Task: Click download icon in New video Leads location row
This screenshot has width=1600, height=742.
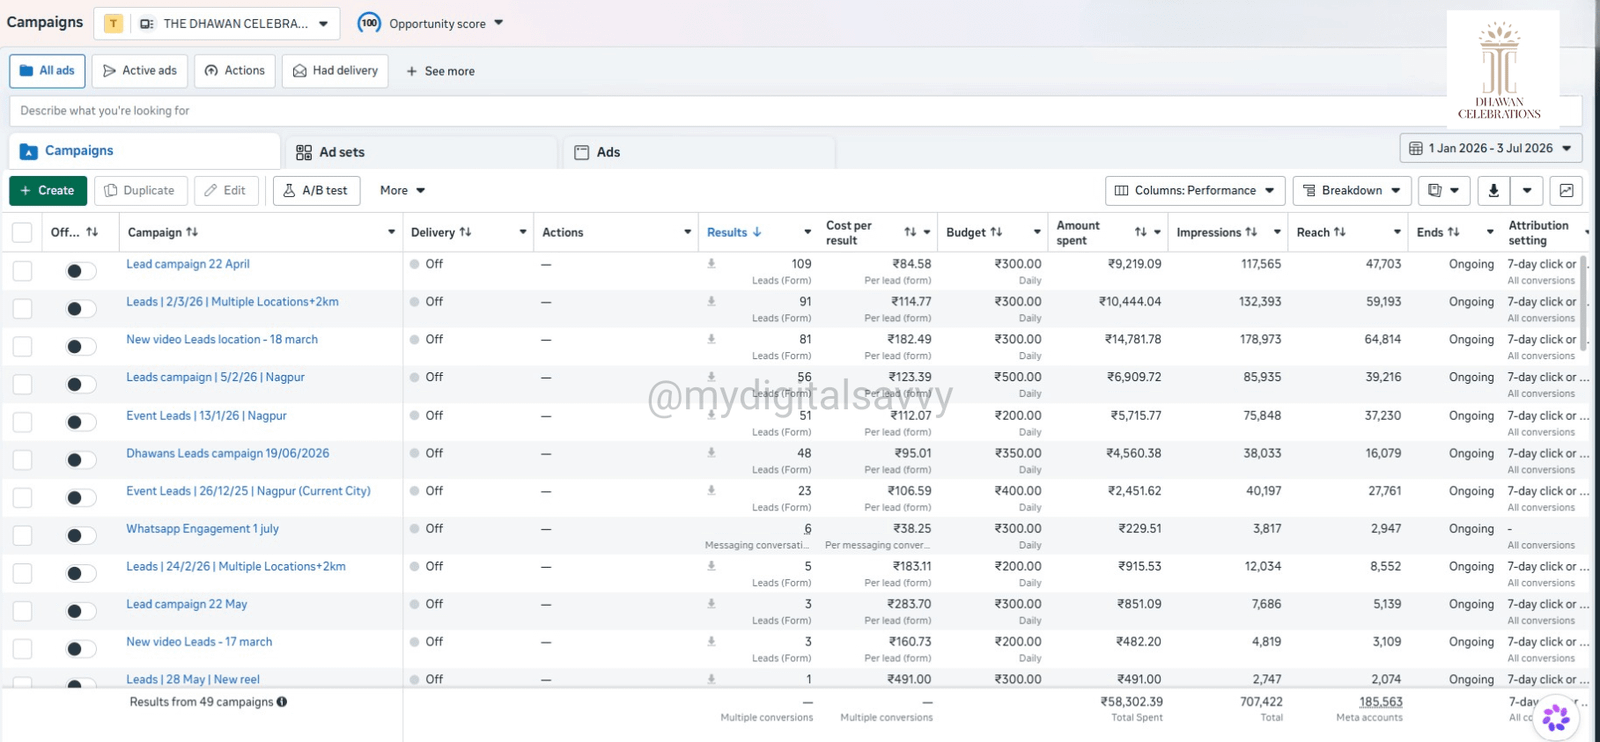Action: coord(711,339)
